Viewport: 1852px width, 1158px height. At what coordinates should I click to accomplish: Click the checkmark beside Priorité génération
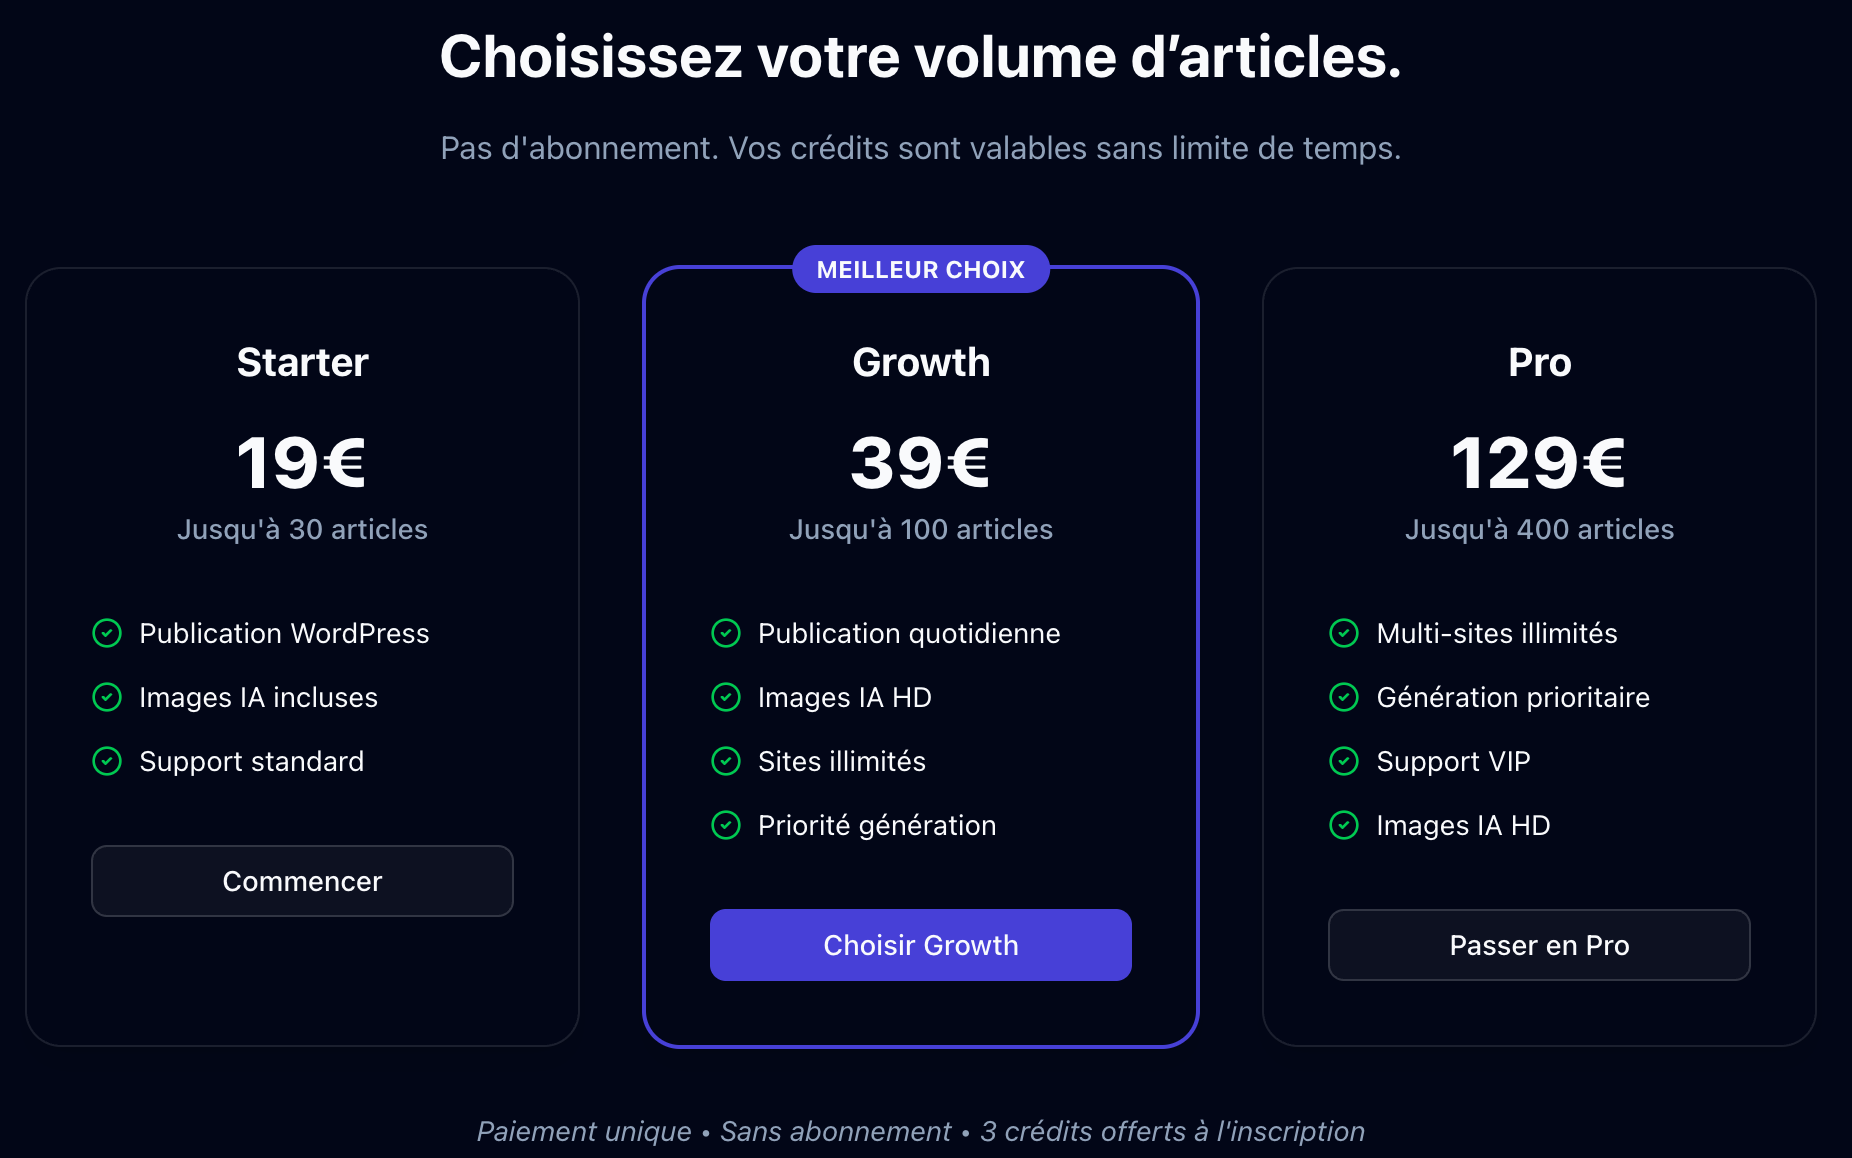click(x=726, y=825)
